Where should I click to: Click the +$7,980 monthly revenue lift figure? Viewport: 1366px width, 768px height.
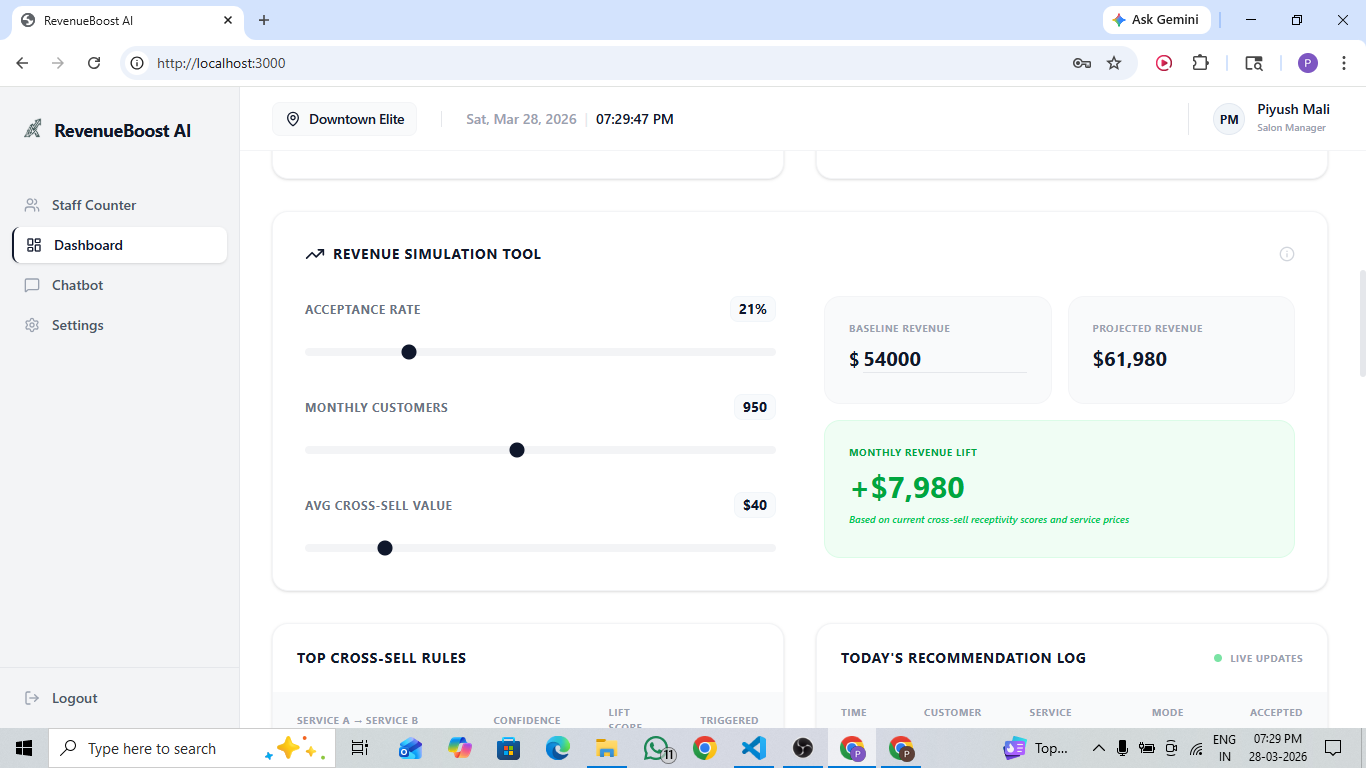pos(907,488)
